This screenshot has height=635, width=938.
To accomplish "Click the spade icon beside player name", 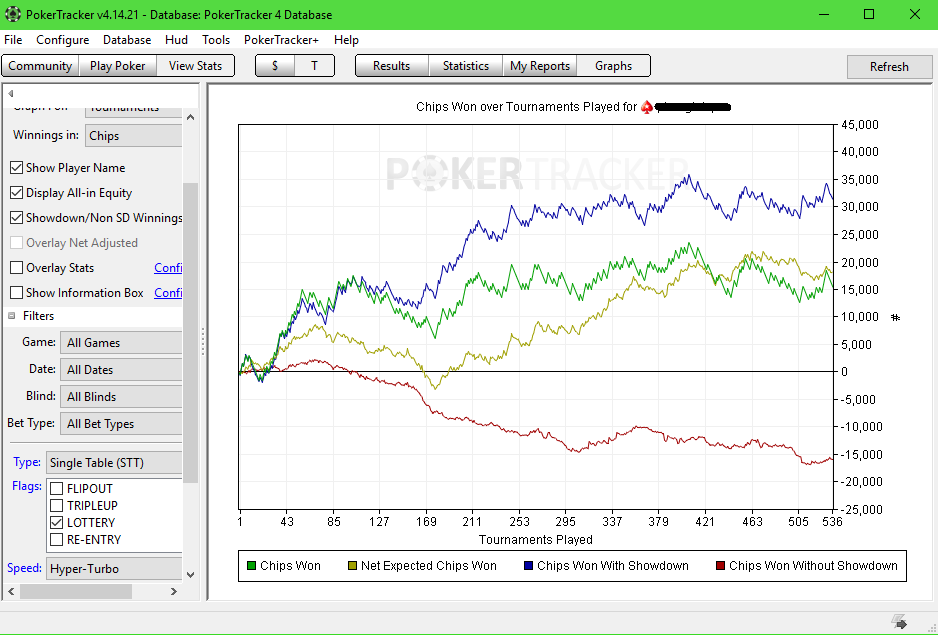I will (x=647, y=107).
